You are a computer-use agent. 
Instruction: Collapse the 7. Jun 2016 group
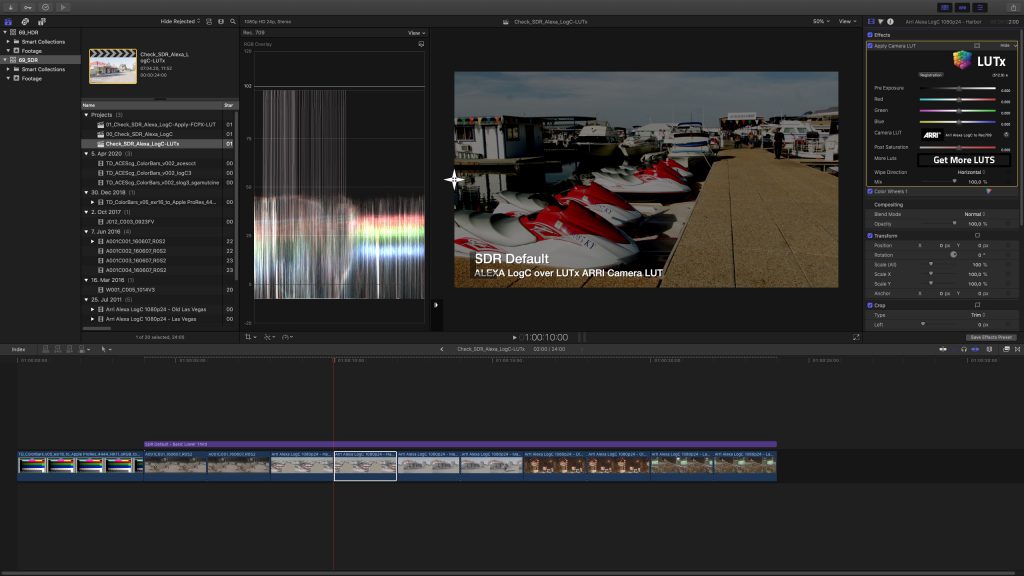tap(86, 231)
